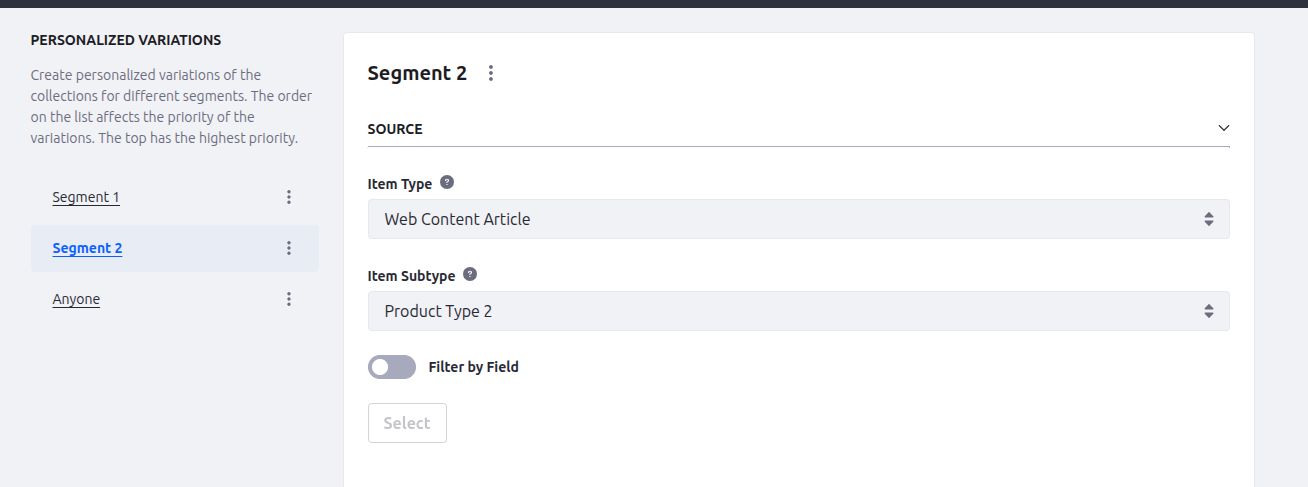The height and width of the screenshot is (487, 1308).
Task: Collapse the Source section chevron
Action: coord(1223,128)
